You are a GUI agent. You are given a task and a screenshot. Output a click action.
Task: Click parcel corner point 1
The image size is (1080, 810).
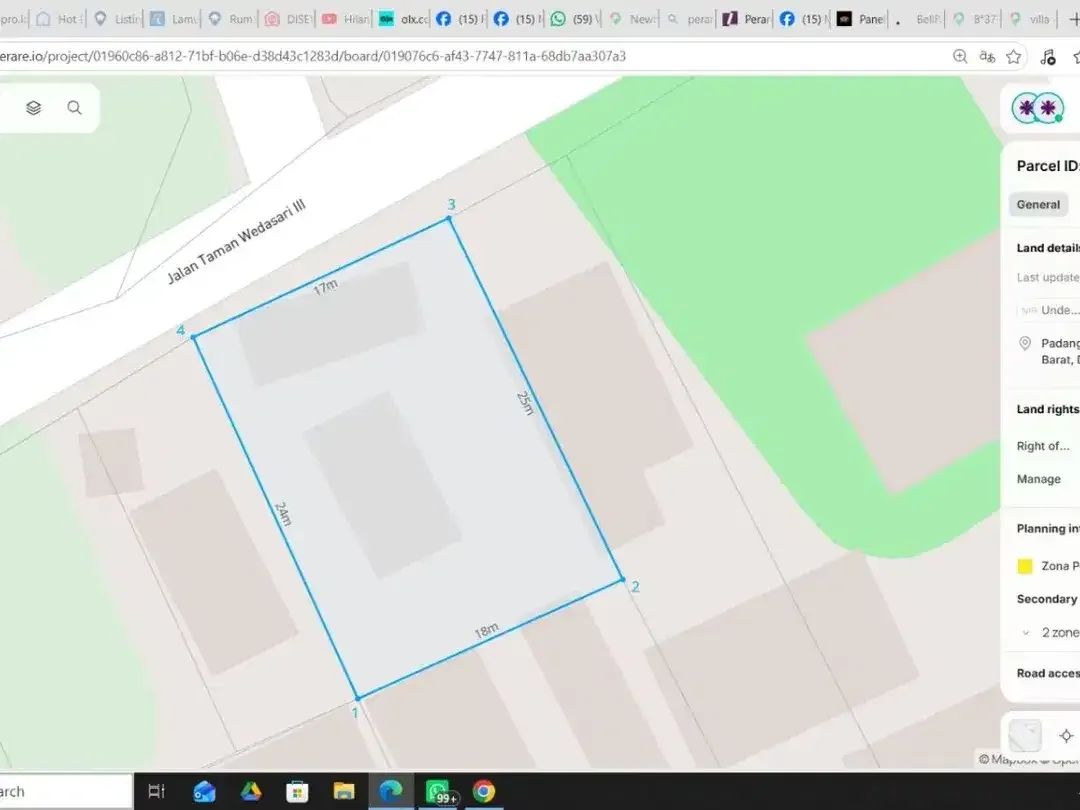(357, 698)
